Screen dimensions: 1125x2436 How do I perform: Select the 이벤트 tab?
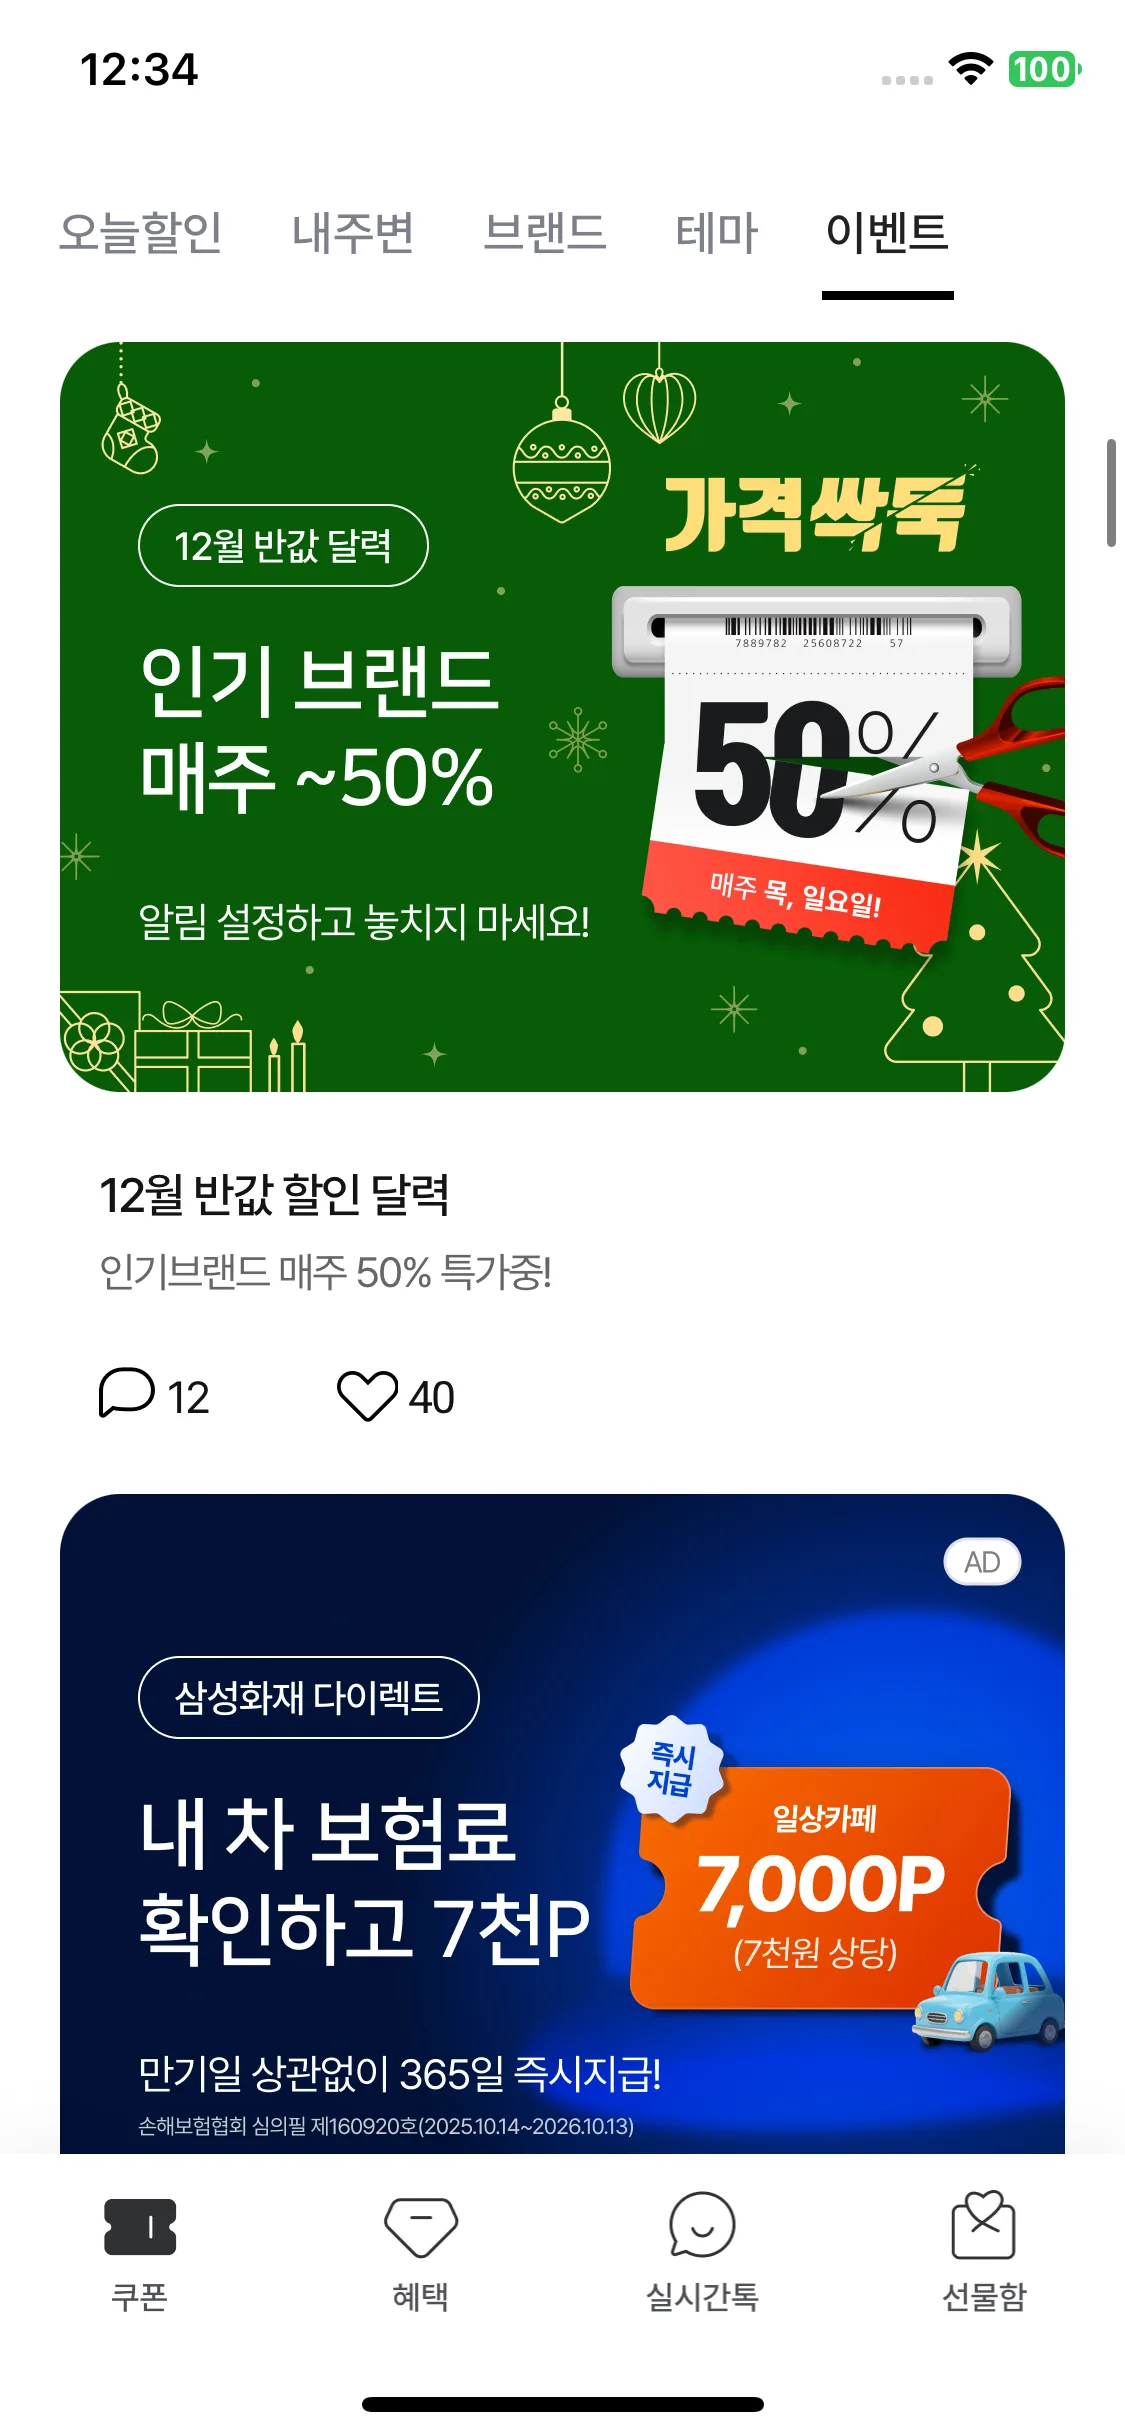coord(888,232)
